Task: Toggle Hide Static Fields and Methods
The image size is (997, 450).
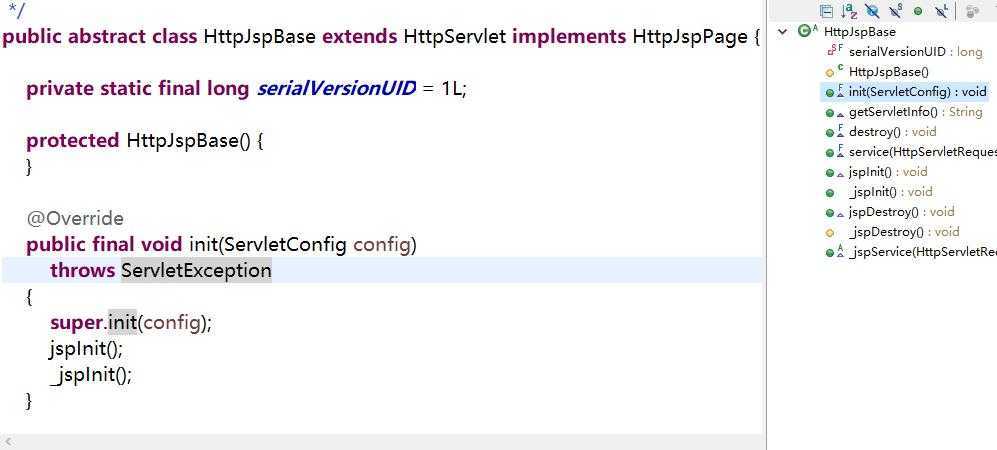Action: coord(895,10)
